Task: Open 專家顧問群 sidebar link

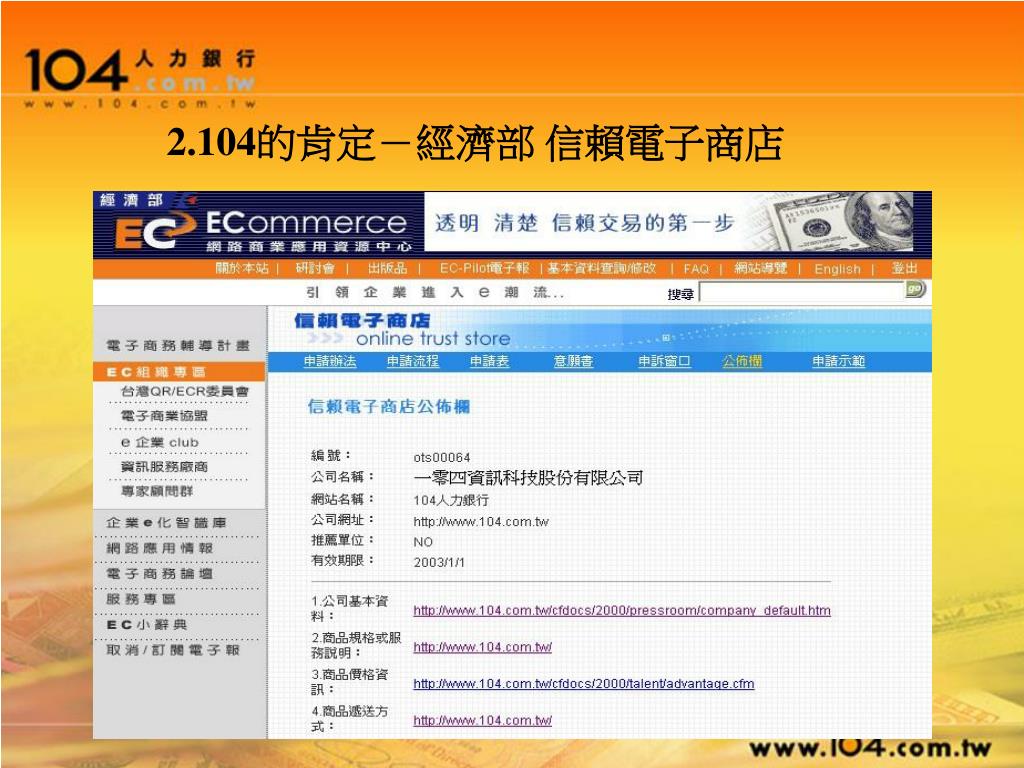Action: click(x=157, y=490)
